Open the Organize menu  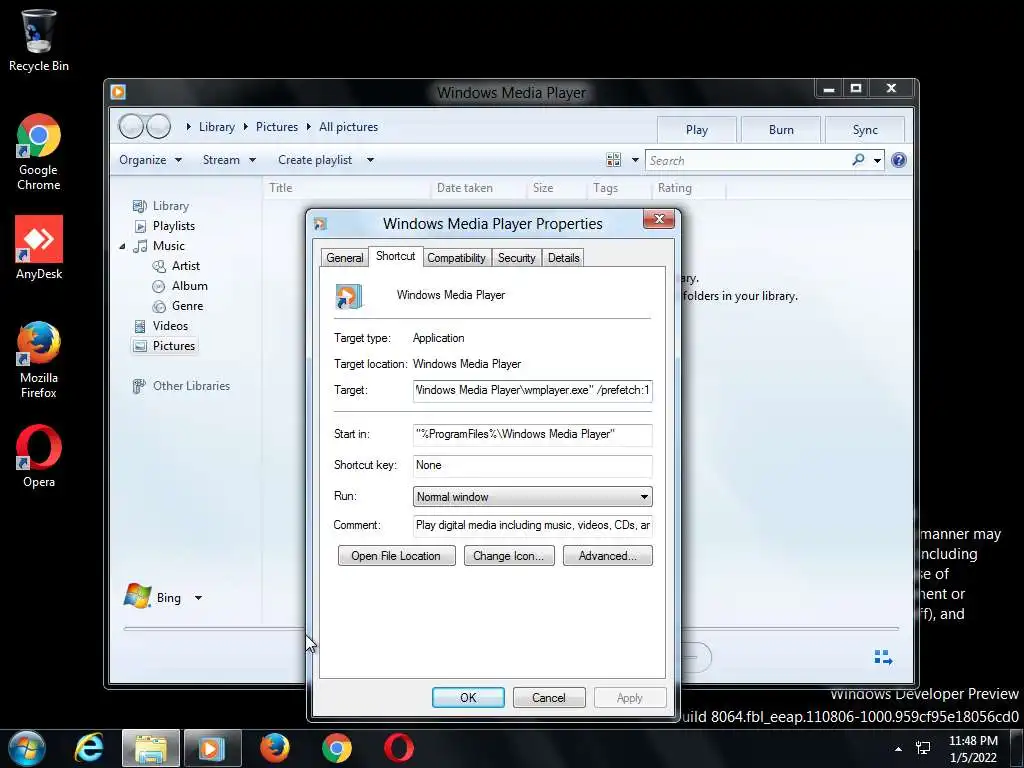click(150, 160)
